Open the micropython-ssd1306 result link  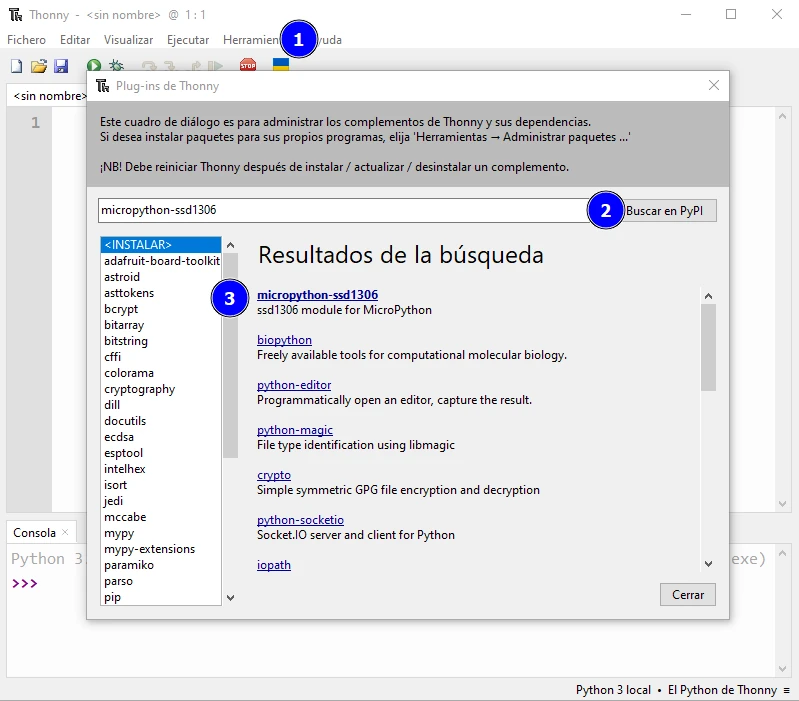pos(317,294)
